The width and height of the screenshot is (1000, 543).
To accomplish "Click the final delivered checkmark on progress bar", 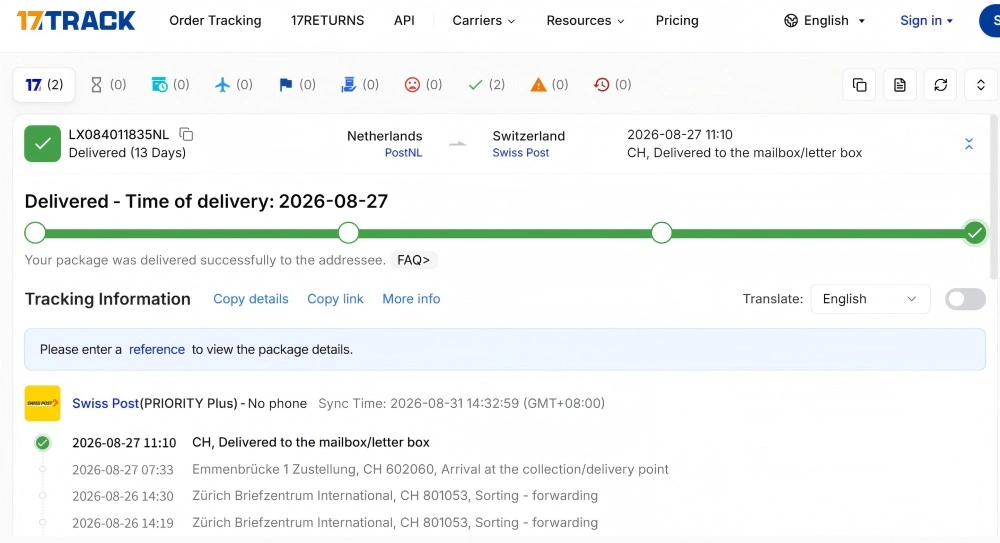I will [x=974, y=233].
